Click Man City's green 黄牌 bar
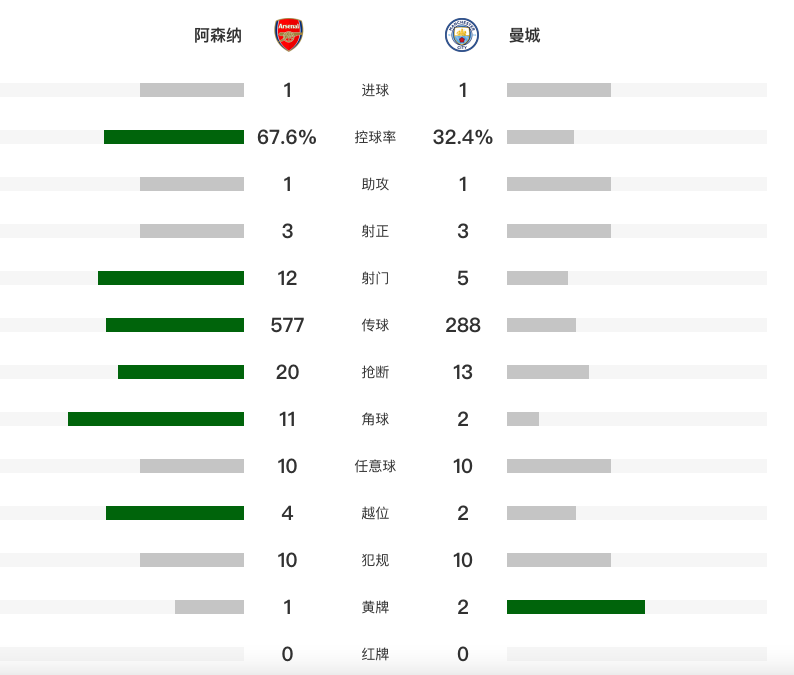This screenshot has width=794, height=675. pyautogui.click(x=576, y=607)
